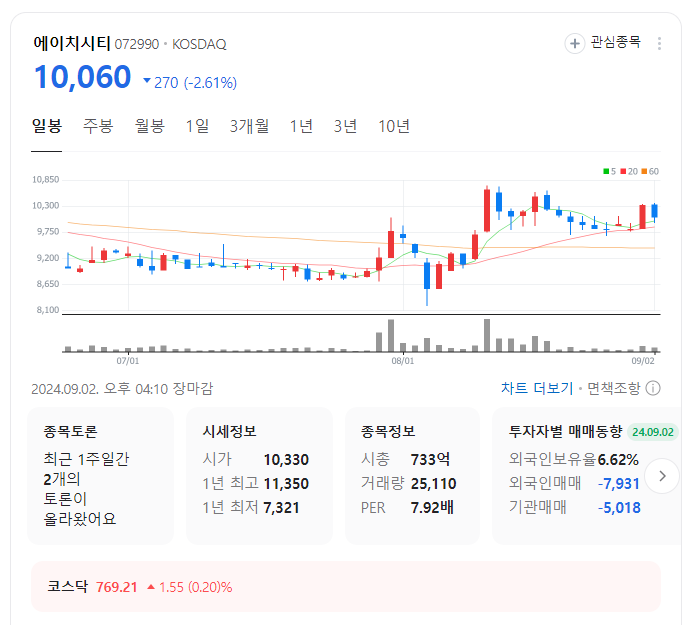
Task: Show the 3개월 chart period
Action: [249, 127]
